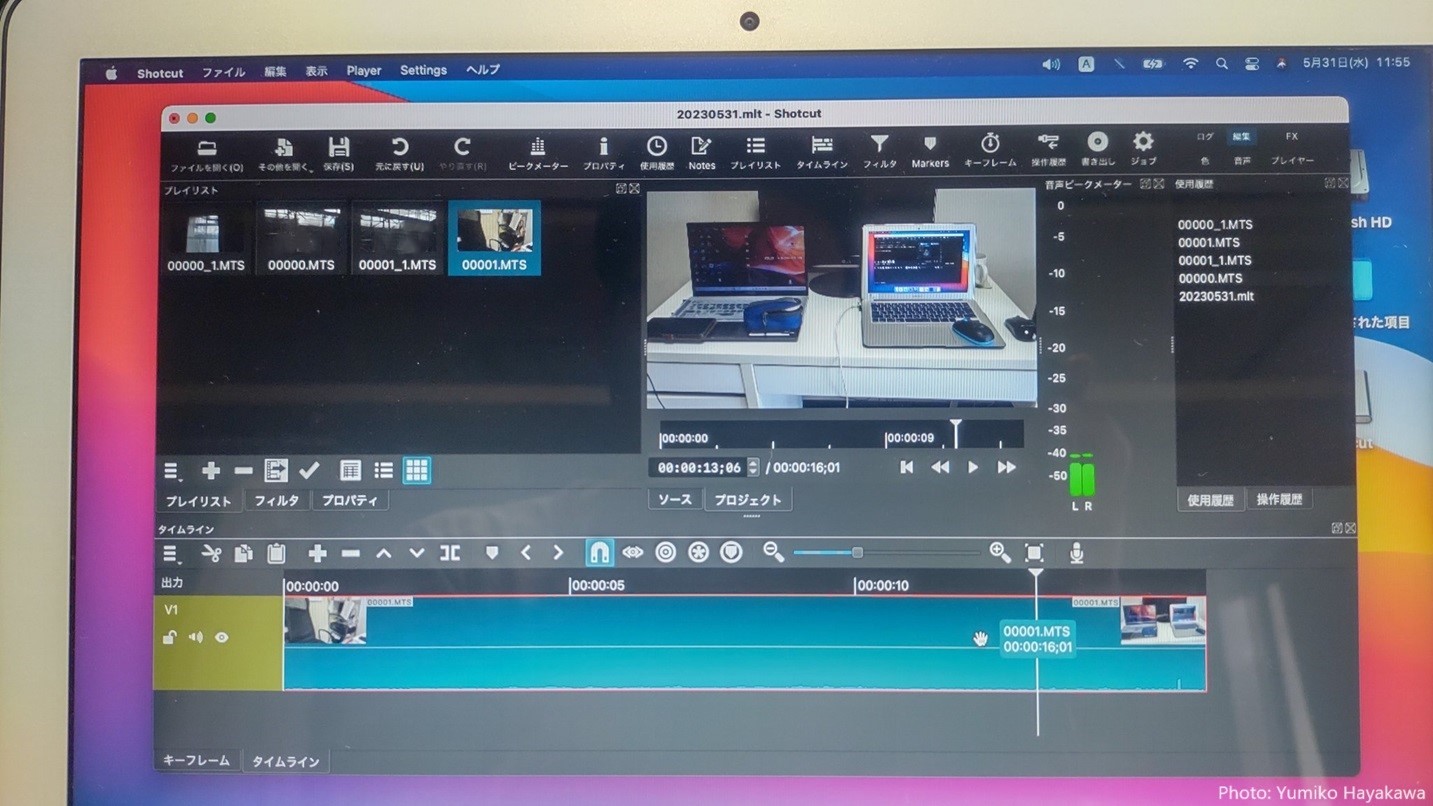Switch layout to FX
Screen dimensions: 1433x806
[1292, 137]
